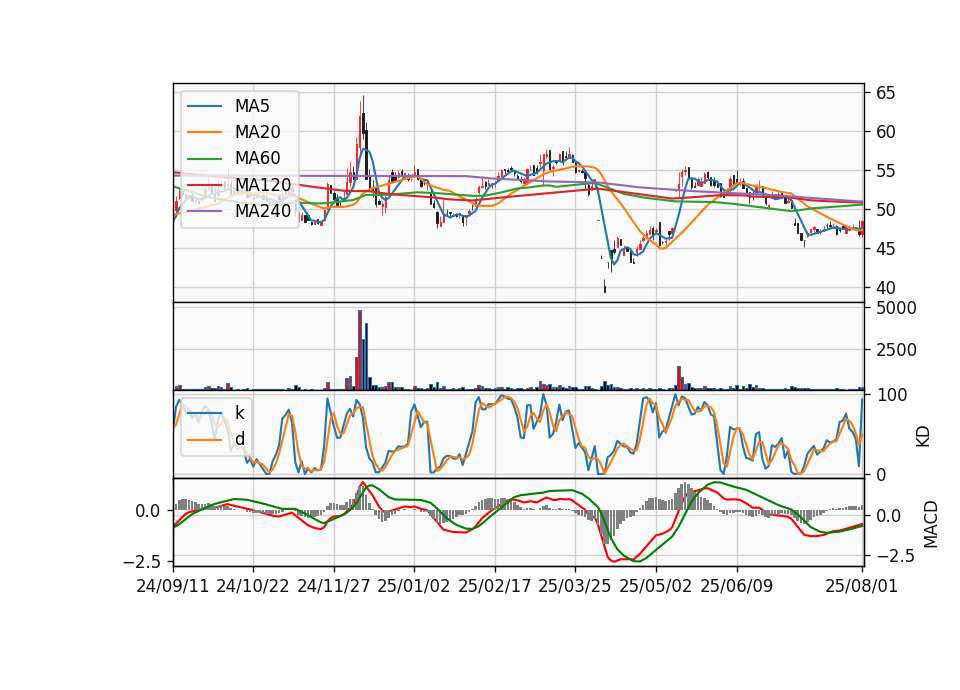Click the MA20 legend label
The image size is (960, 690).
tap(257, 132)
